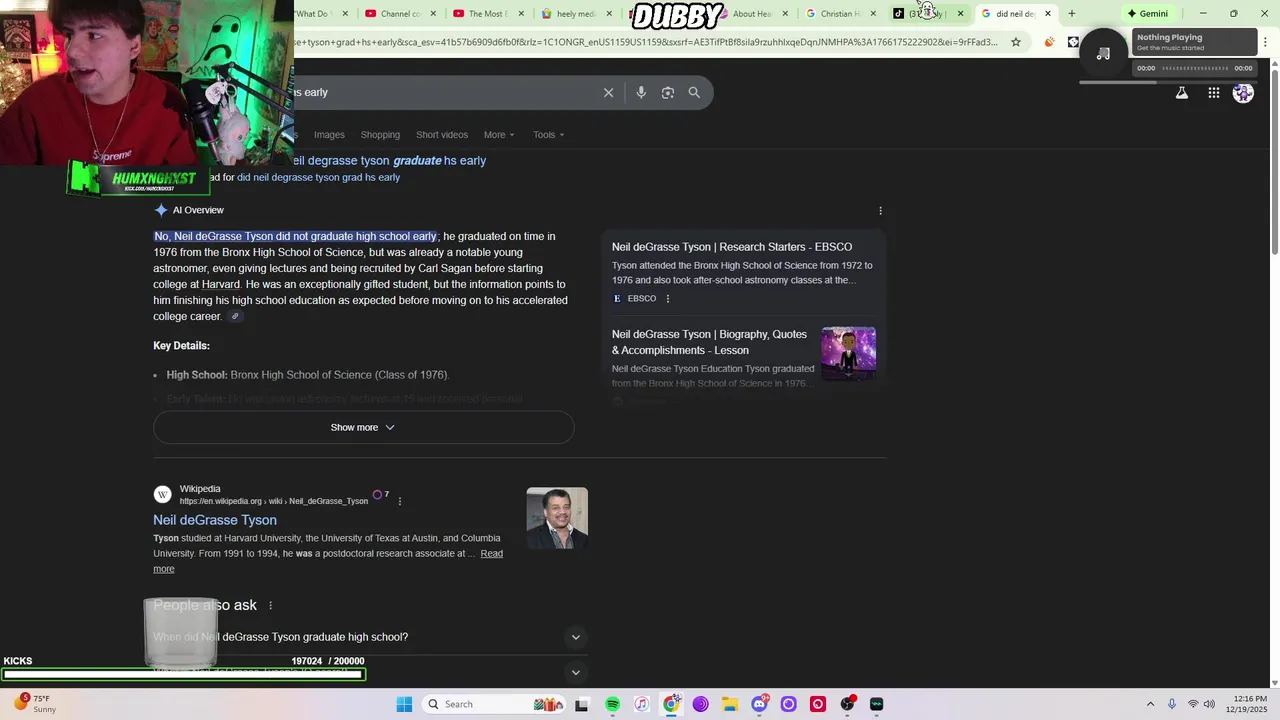The image size is (1280, 720).
Task: Expand AI Overview with Show more
Action: coord(363,427)
